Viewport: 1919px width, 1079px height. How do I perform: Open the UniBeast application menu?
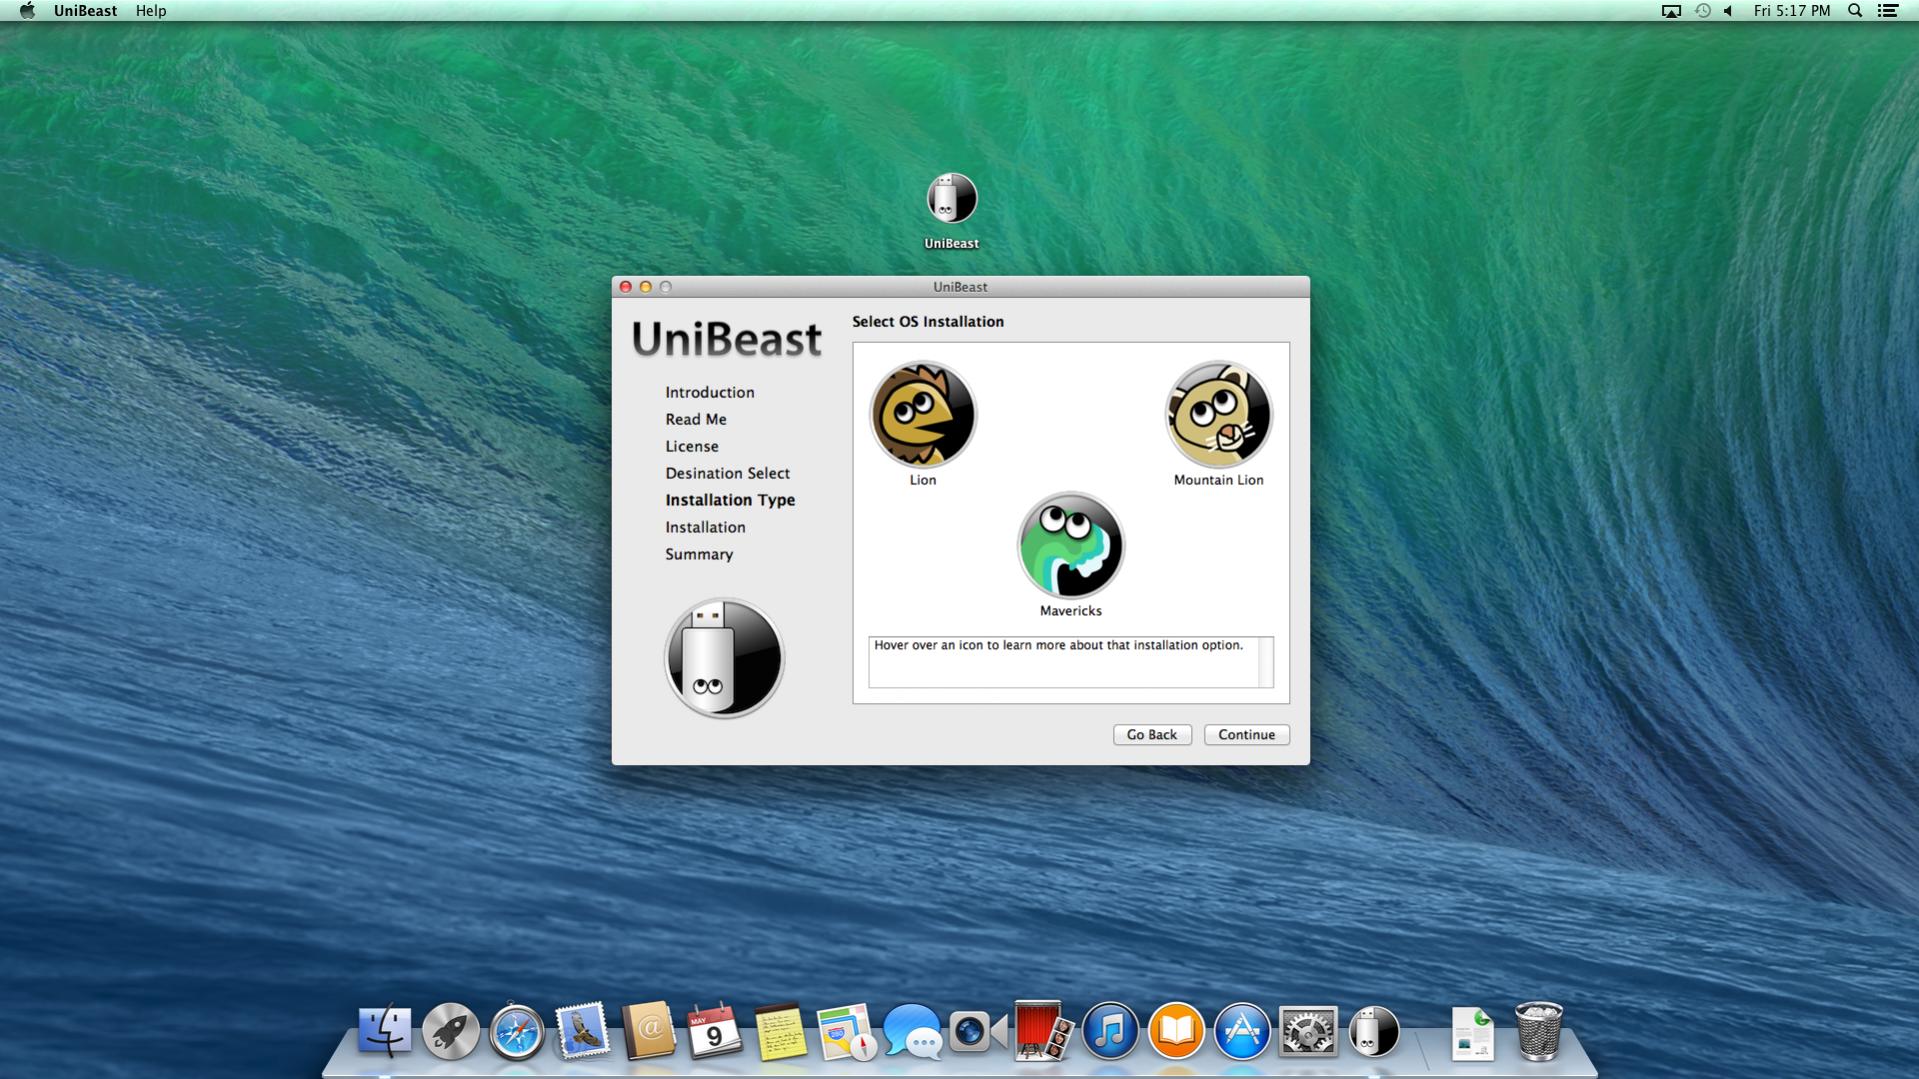tap(85, 11)
